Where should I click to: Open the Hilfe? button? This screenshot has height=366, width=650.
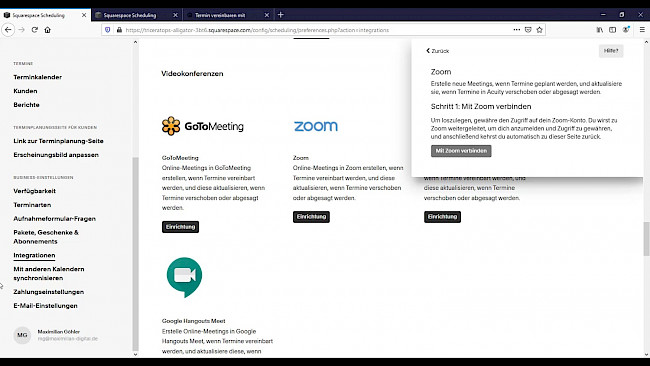(611, 51)
